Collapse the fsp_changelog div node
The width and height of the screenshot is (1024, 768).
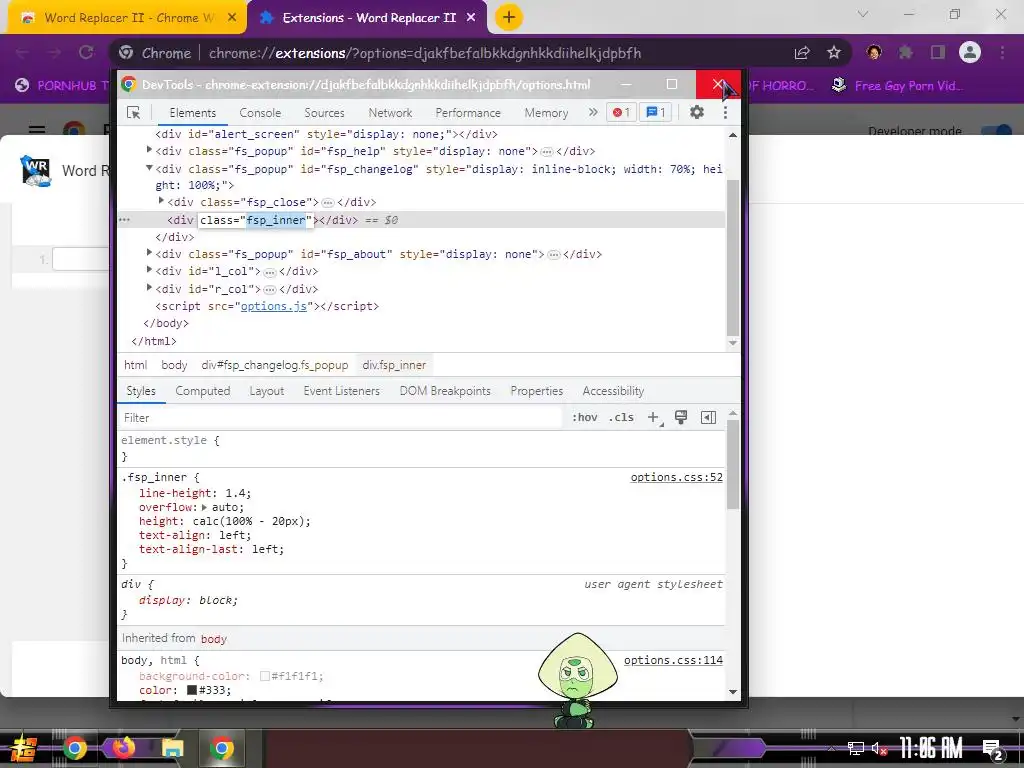point(150,168)
